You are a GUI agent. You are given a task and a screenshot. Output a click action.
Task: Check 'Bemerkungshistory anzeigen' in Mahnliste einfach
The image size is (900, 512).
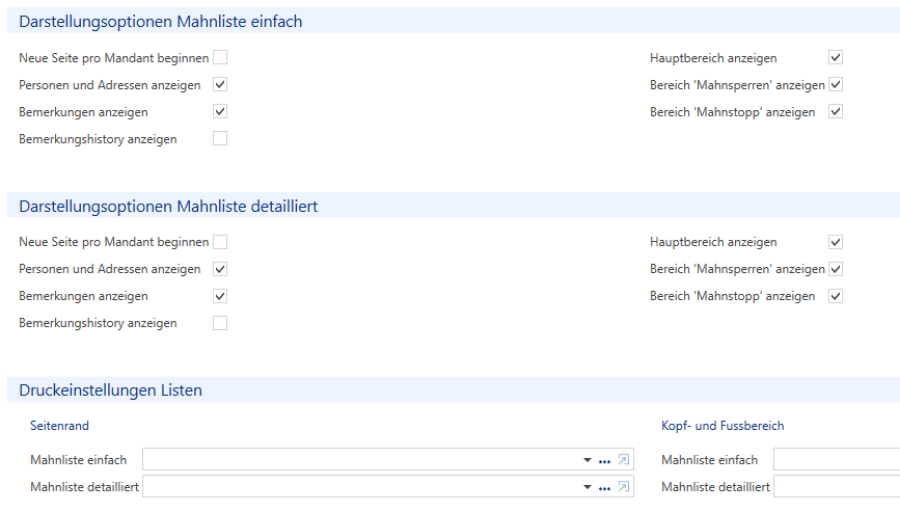click(220, 138)
